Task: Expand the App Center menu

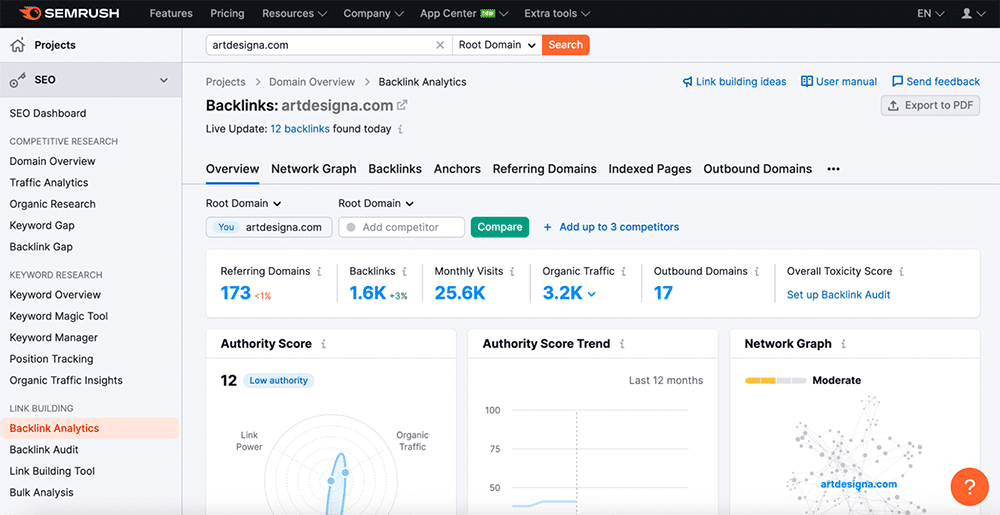Action: [x=464, y=13]
